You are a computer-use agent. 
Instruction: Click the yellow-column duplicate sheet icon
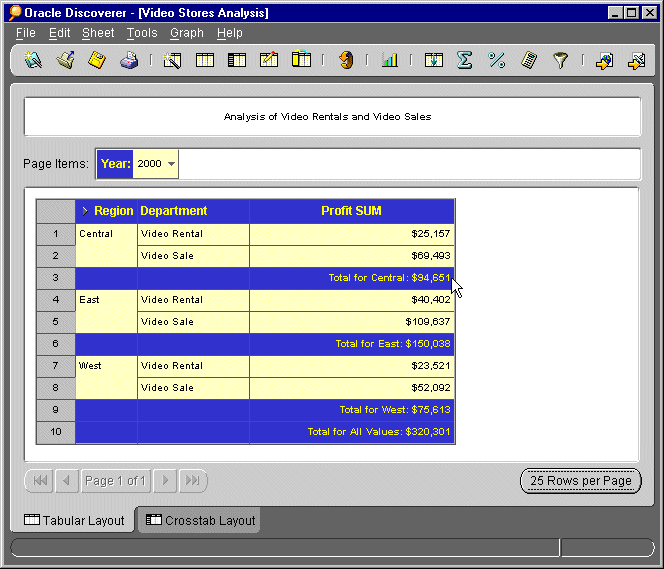(301, 59)
